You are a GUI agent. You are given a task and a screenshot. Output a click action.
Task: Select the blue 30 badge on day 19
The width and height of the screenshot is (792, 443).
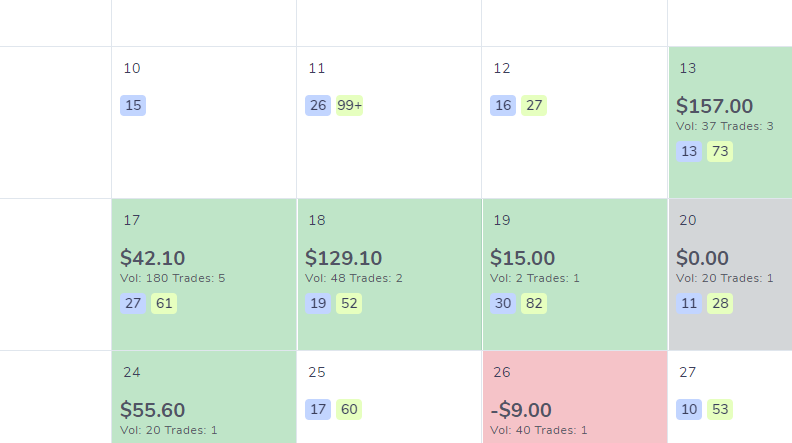click(503, 304)
